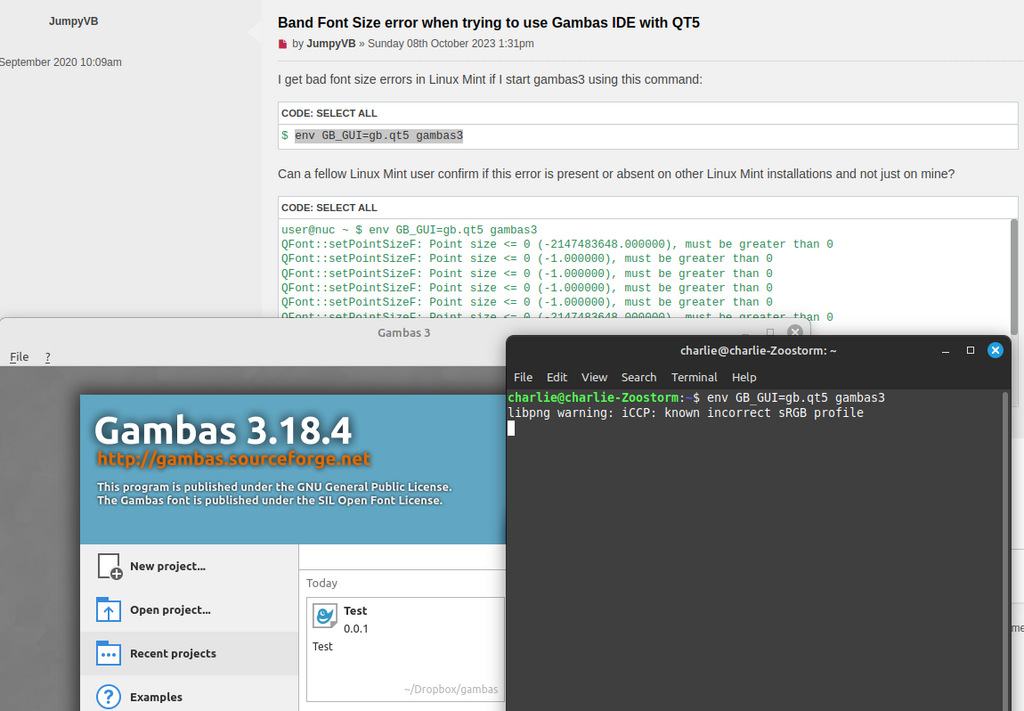Maximize the charlie@charlie-Zoostorm terminal window
Viewport: 1024px width, 711px height.
pyautogui.click(x=970, y=351)
